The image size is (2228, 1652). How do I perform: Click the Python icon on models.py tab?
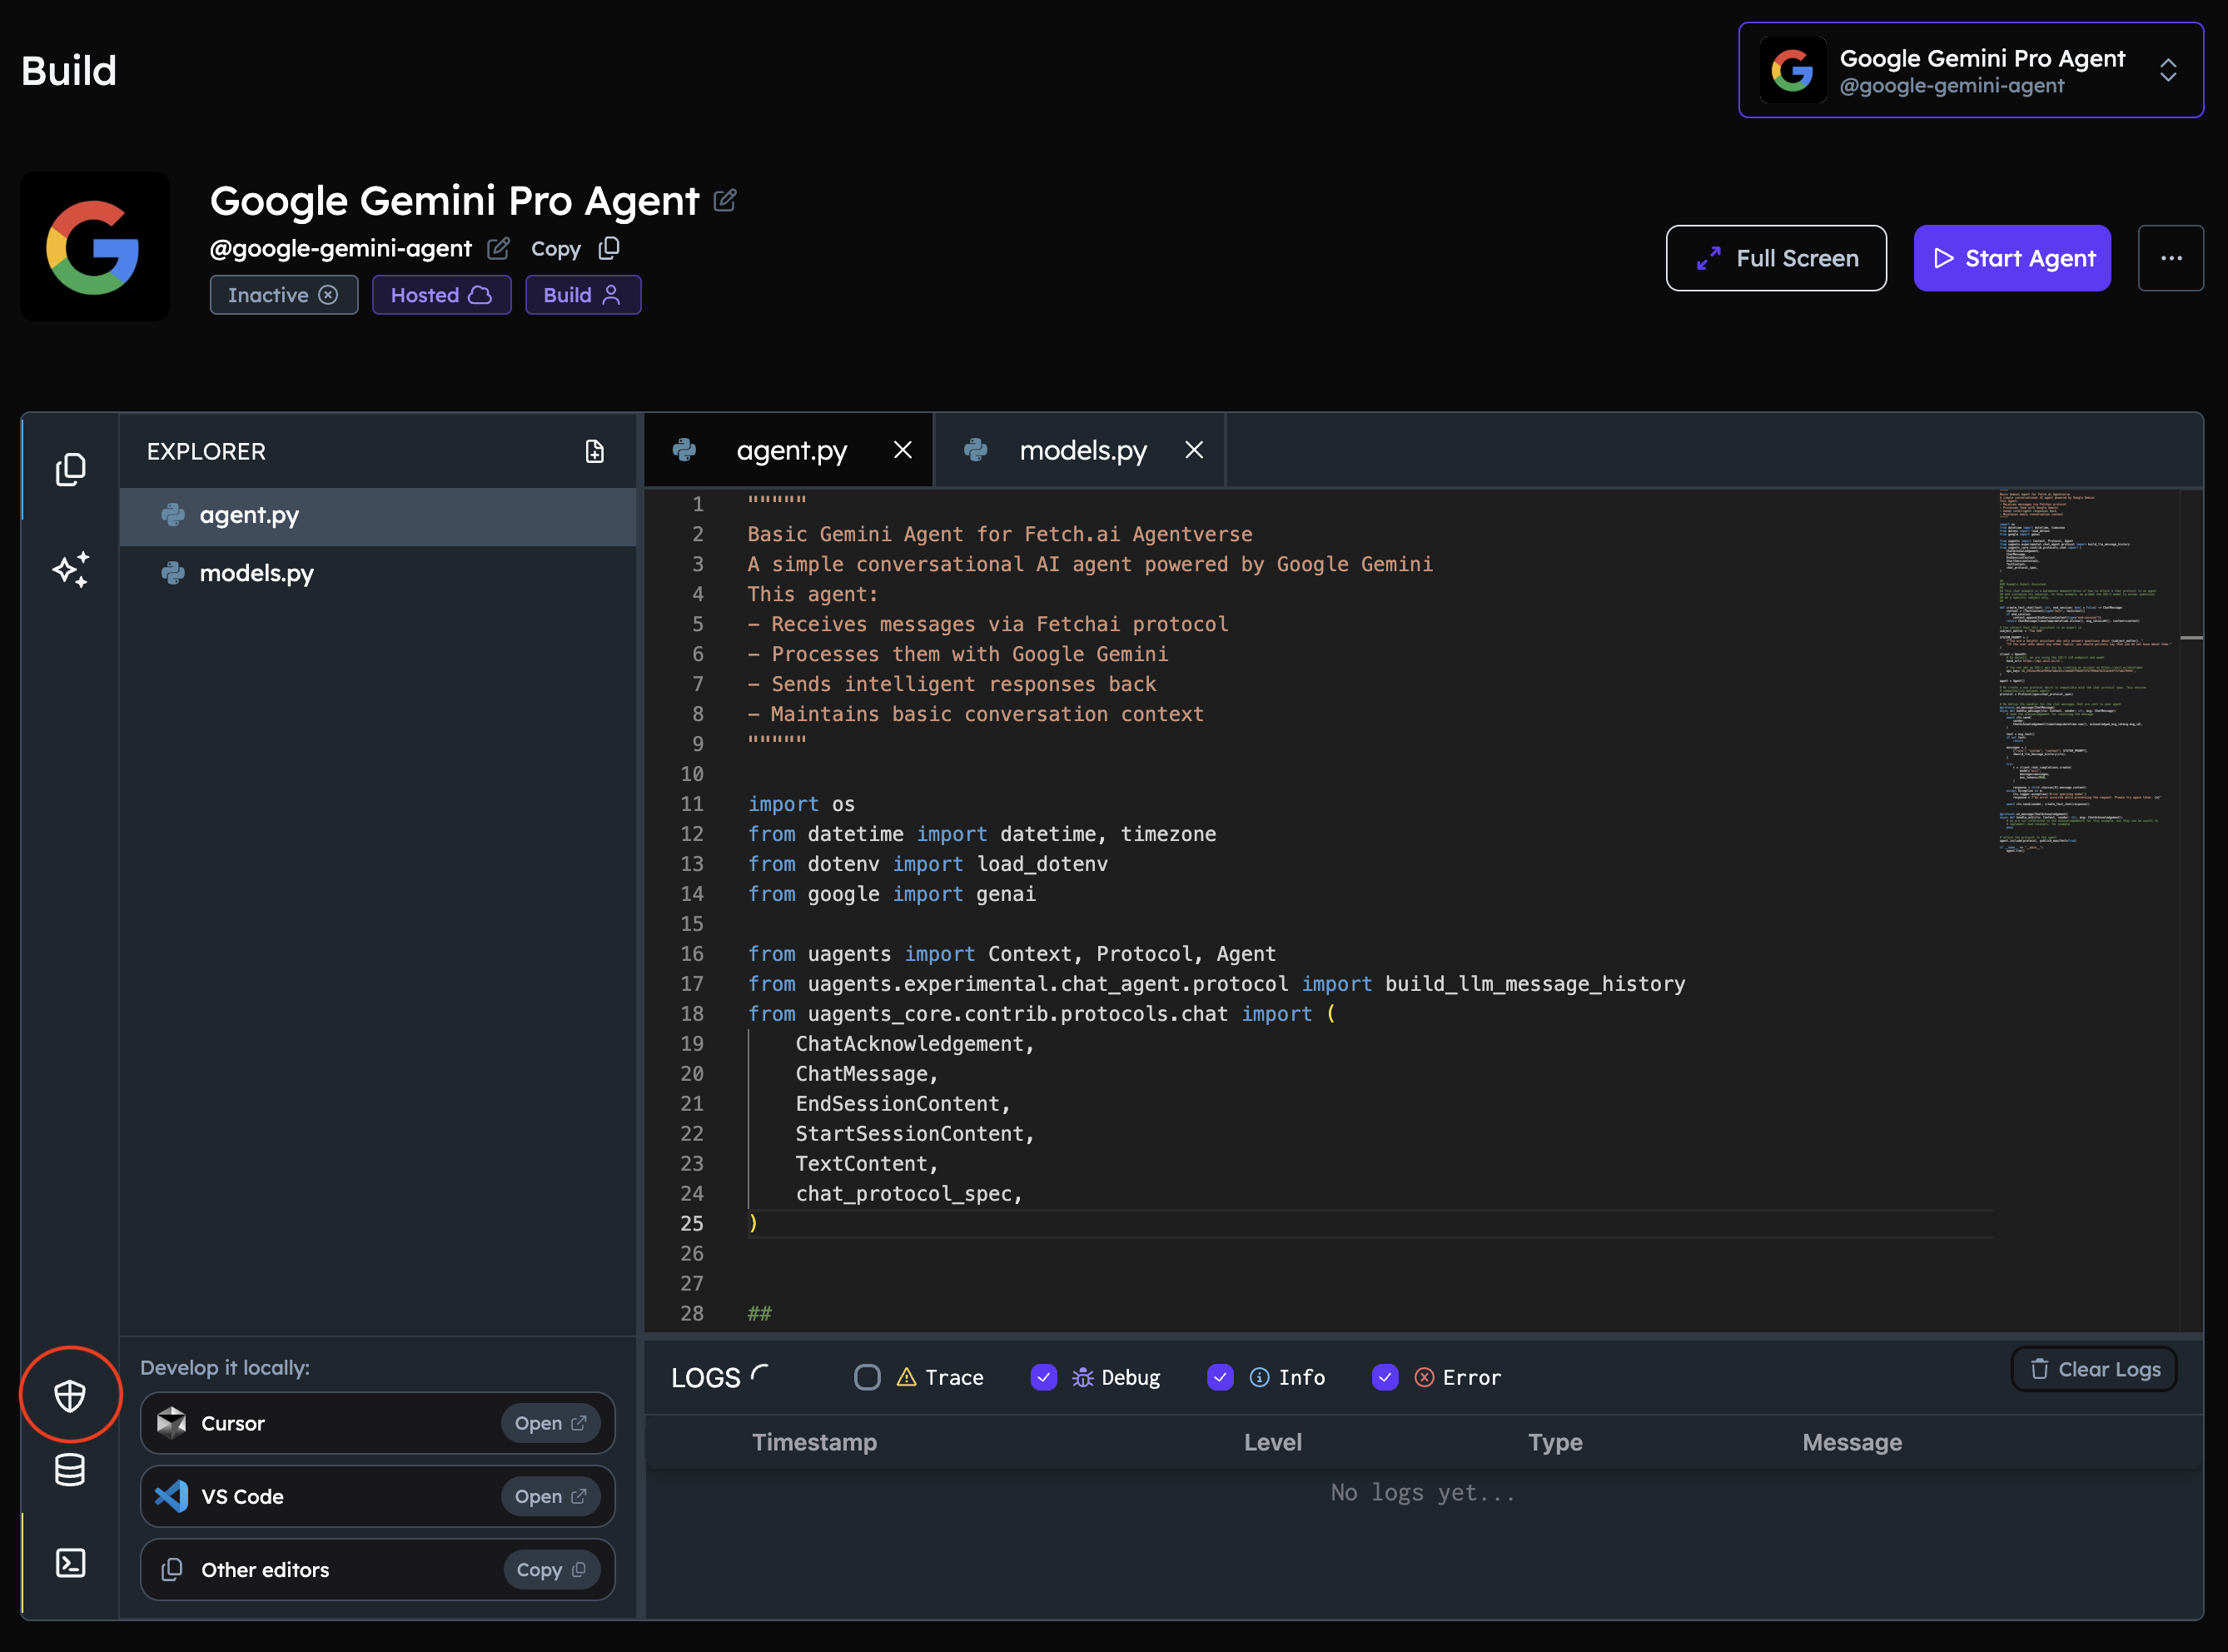click(976, 450)
